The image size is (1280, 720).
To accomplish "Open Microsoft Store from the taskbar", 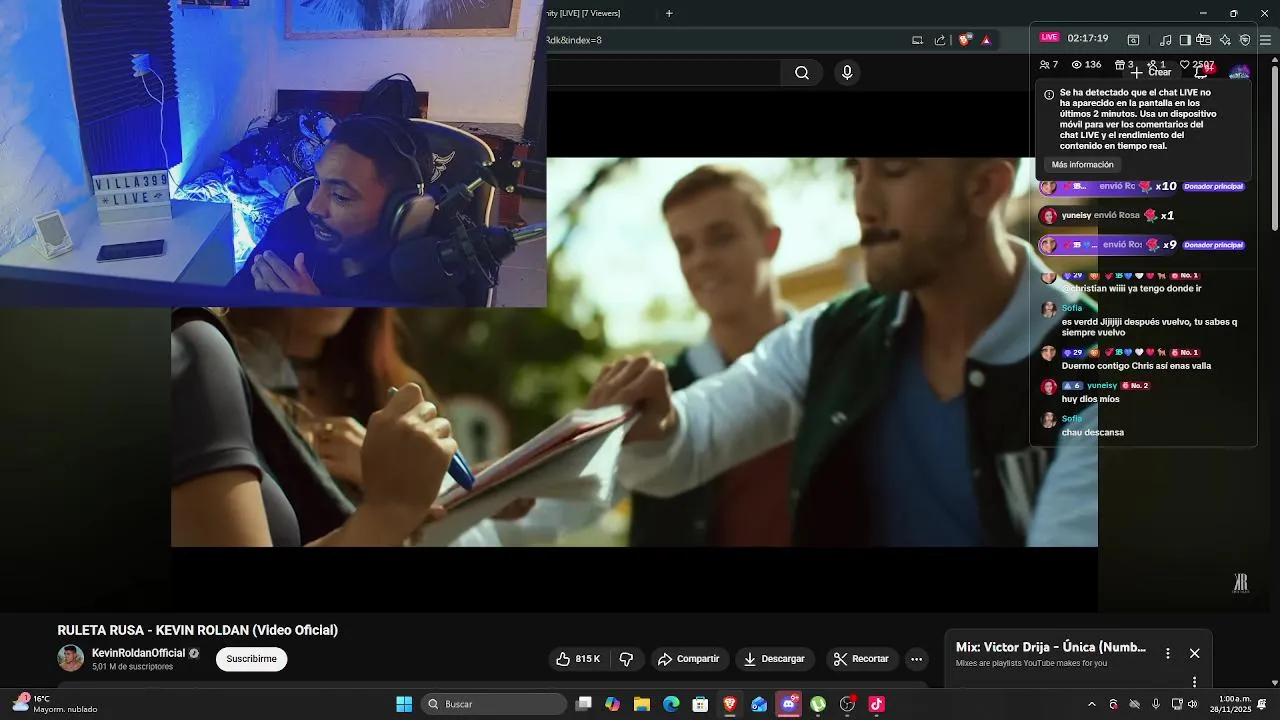I will [x=701, y=704].
